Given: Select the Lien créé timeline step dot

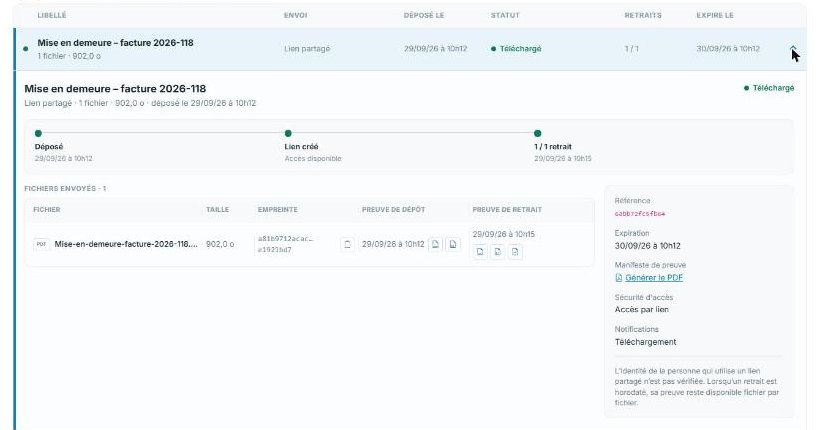Looking at the screenshot, I should click(288, 133).
